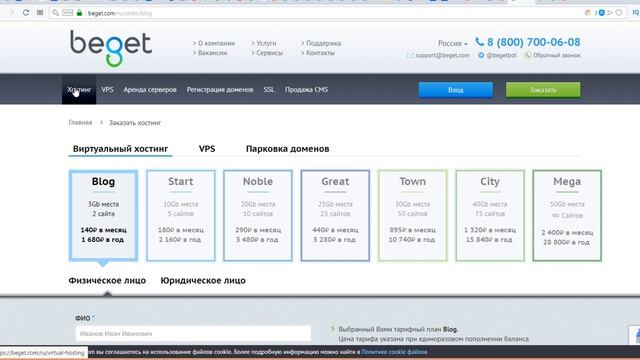Click the forward navigation arrow
This screenshot has height=360, width=640.
coord(11,13)
